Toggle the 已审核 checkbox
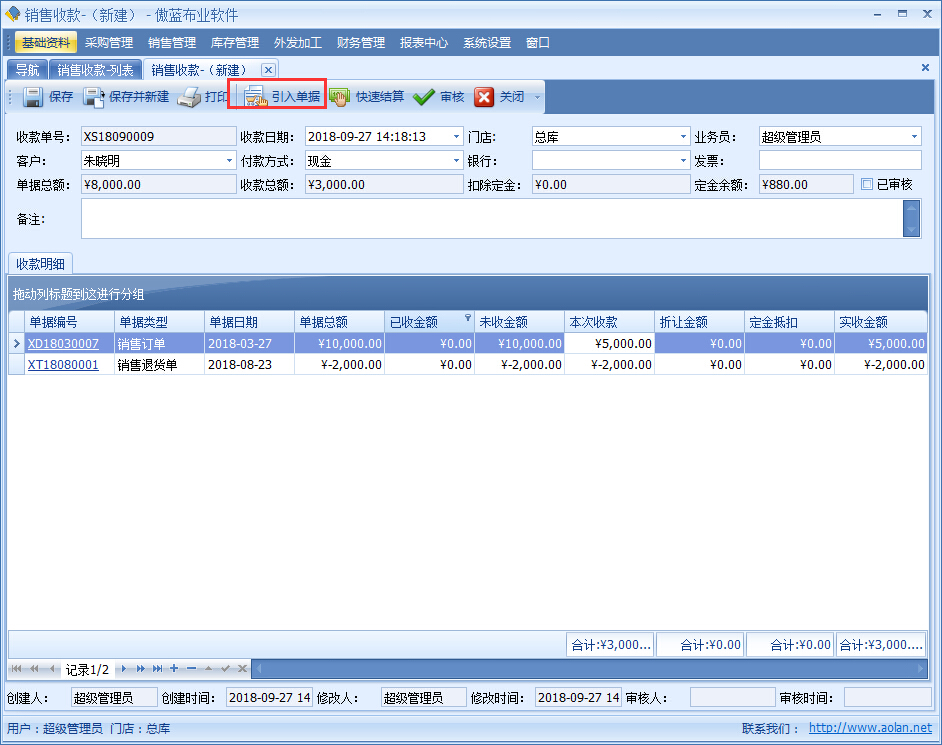This screenshot has width=942, height=745. click(x=867, y=184)
